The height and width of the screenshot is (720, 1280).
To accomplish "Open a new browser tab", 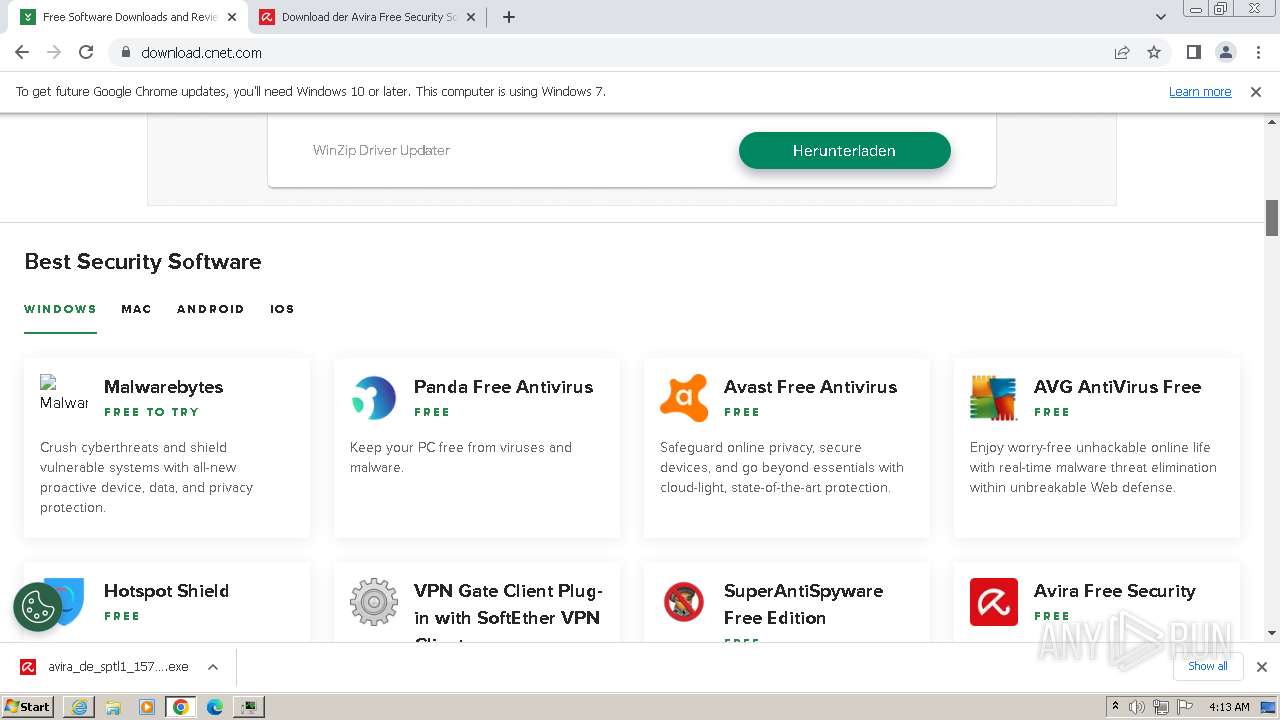I will (509, 17).
